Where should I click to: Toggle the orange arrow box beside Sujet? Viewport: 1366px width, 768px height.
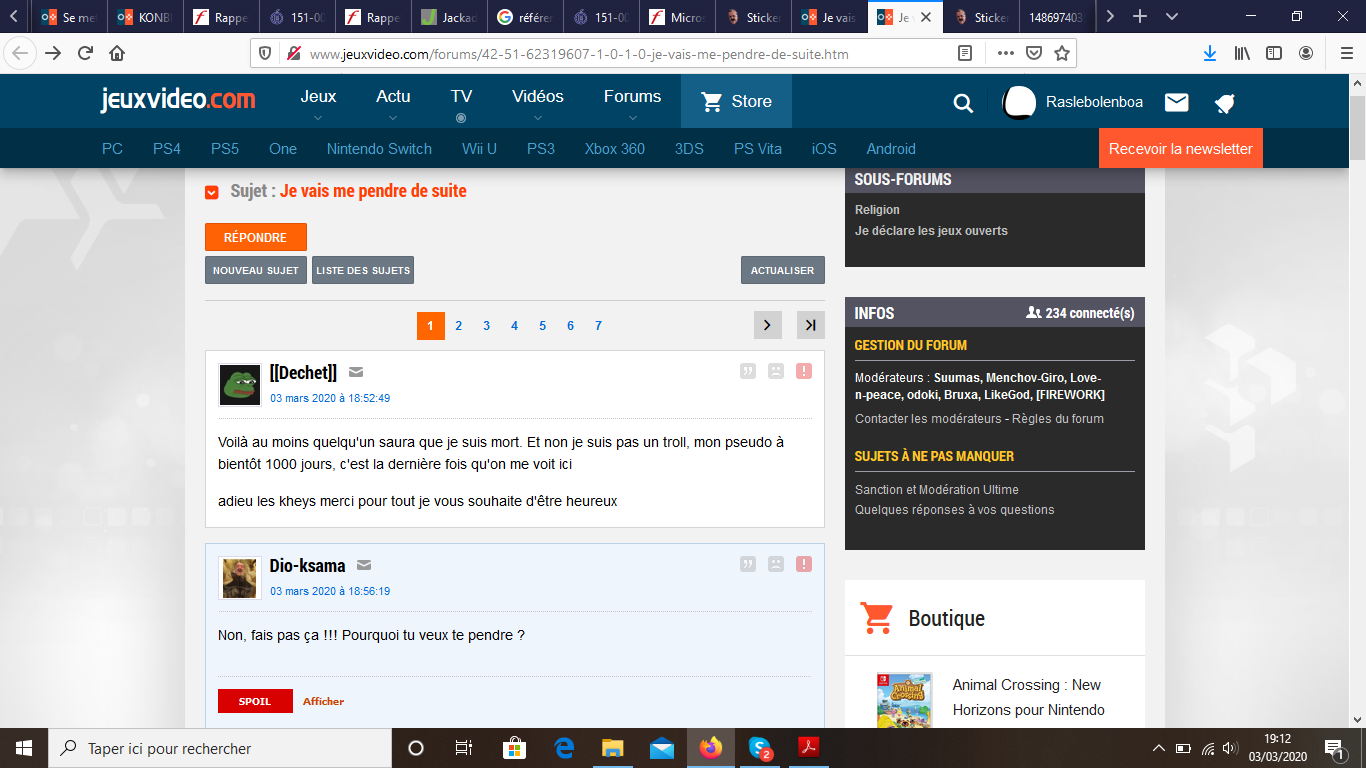(x=212, y=192)
